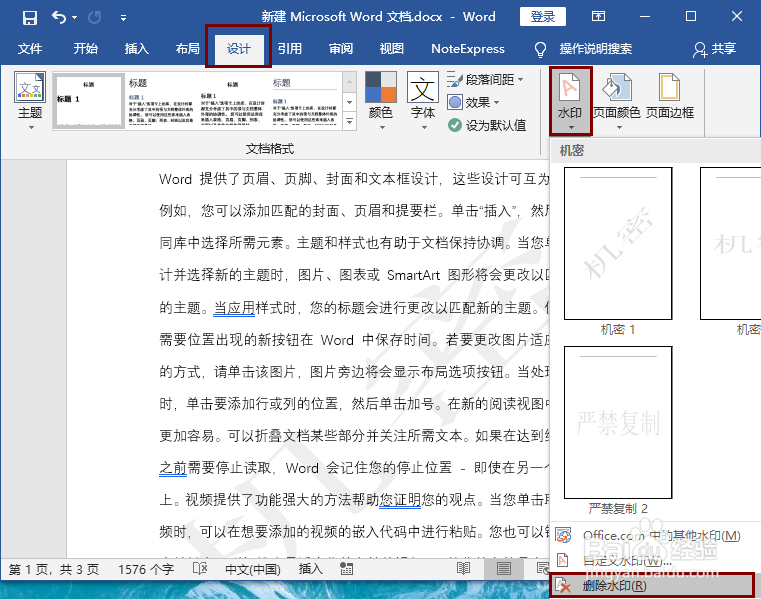Click the 登录 sign-in button
Image resolution: width=761 pixels, height=599 pixels.
click(543, 17)
